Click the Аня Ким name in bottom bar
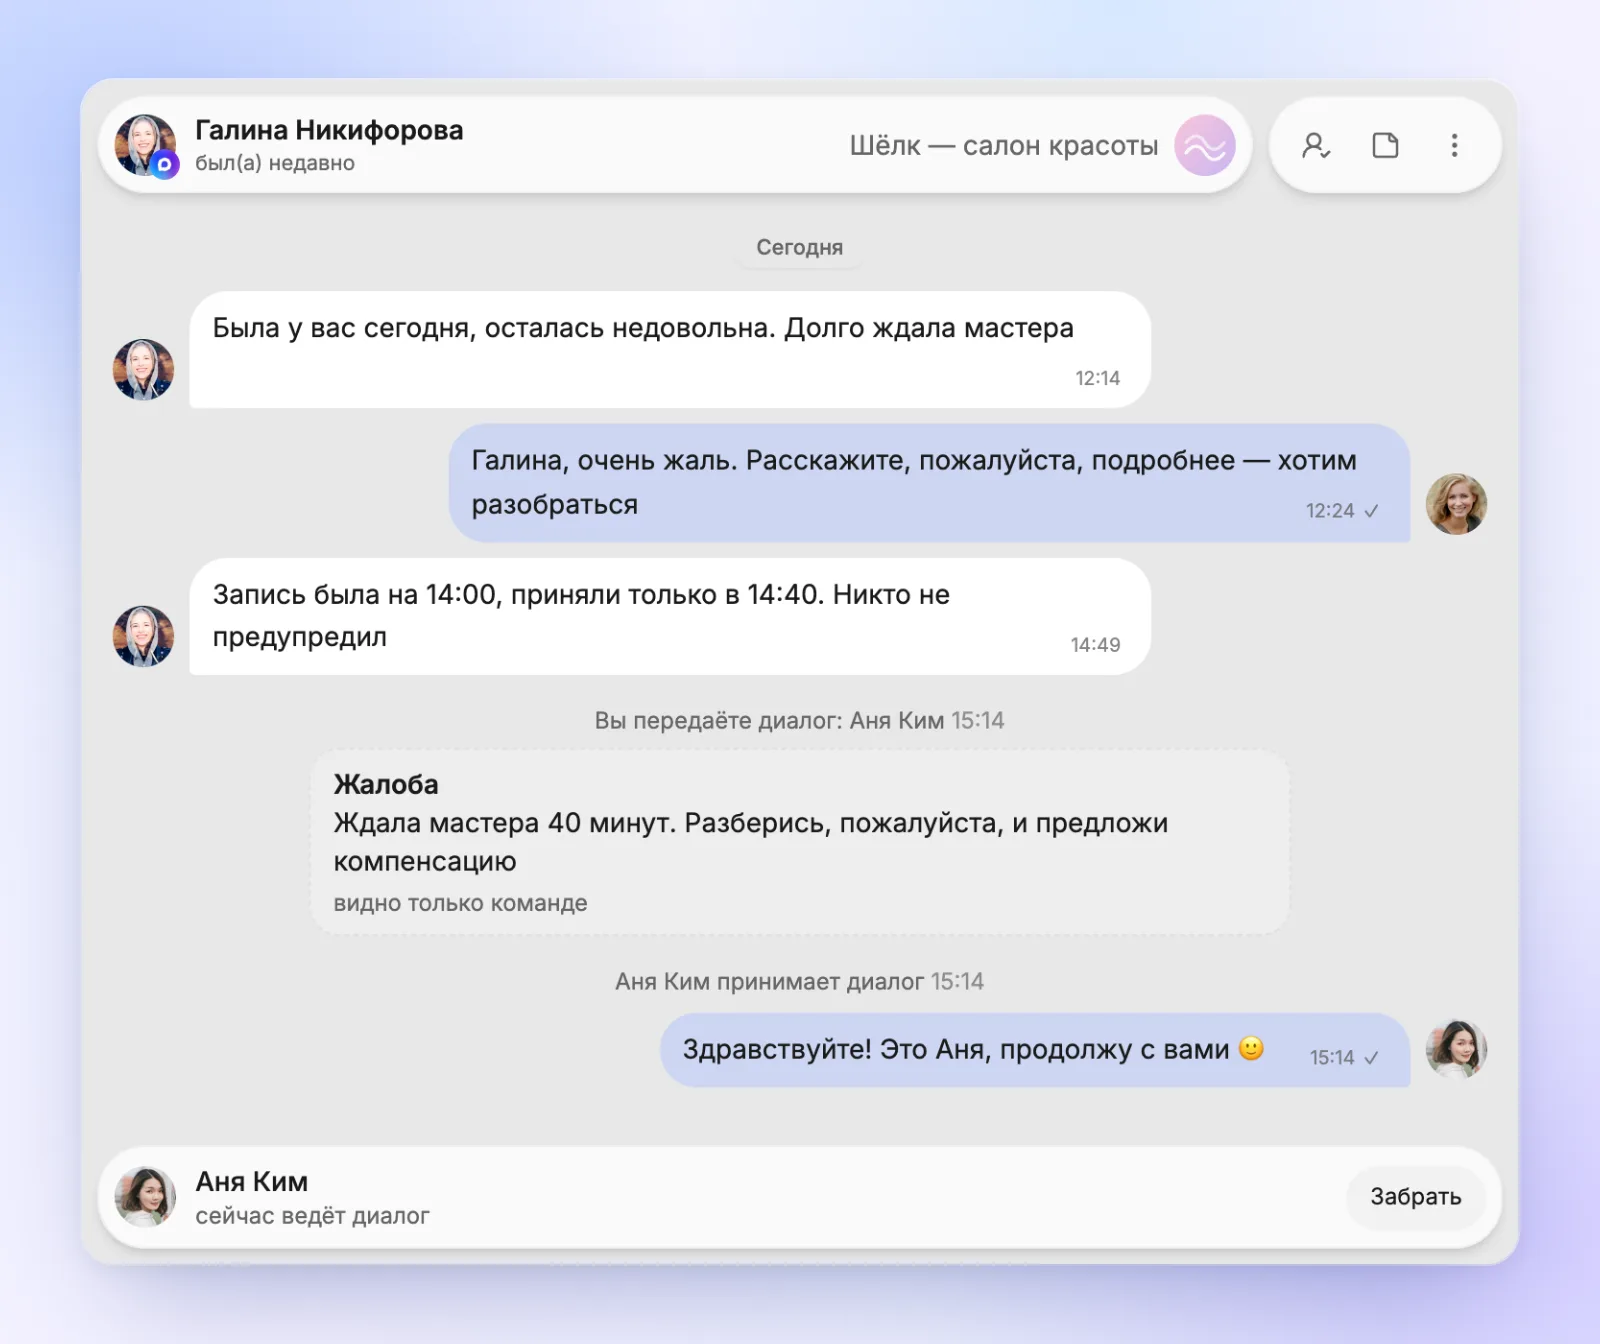 coord(252,1181)
